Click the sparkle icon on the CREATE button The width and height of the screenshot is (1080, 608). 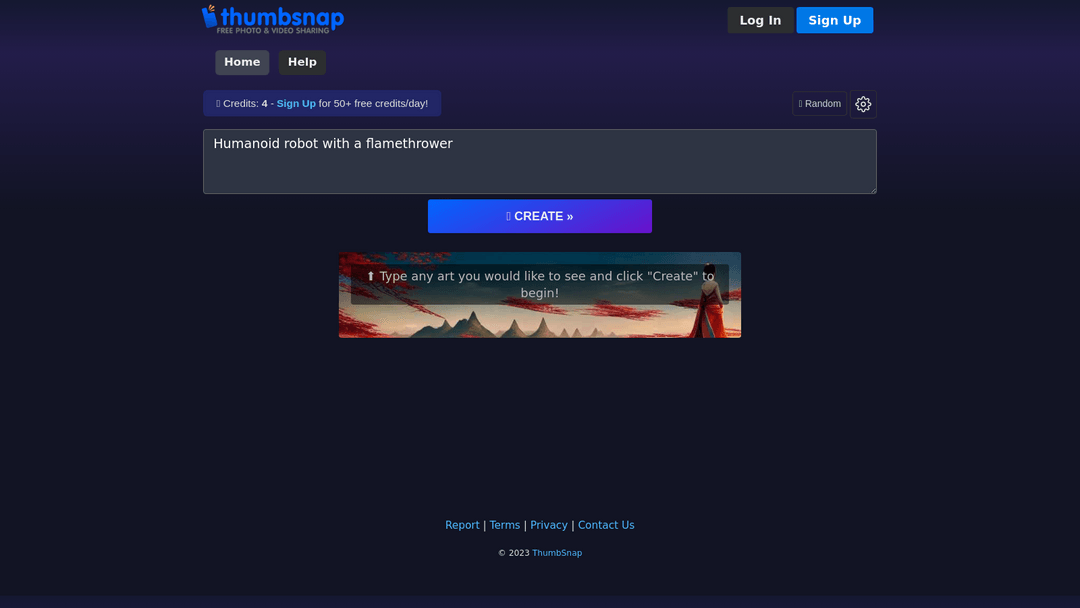[x=509, y=216]
